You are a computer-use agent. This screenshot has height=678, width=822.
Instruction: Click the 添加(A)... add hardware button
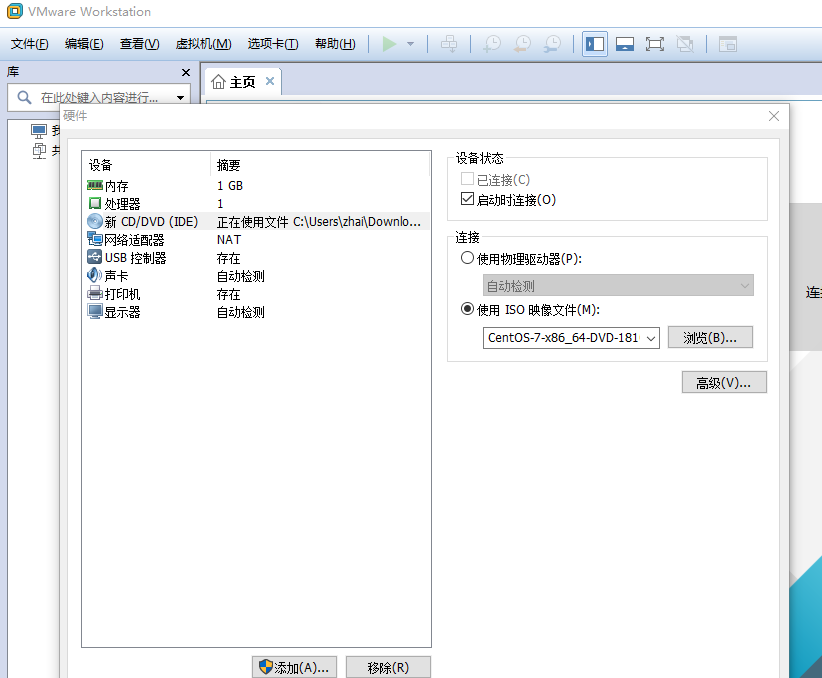[295, 667]
